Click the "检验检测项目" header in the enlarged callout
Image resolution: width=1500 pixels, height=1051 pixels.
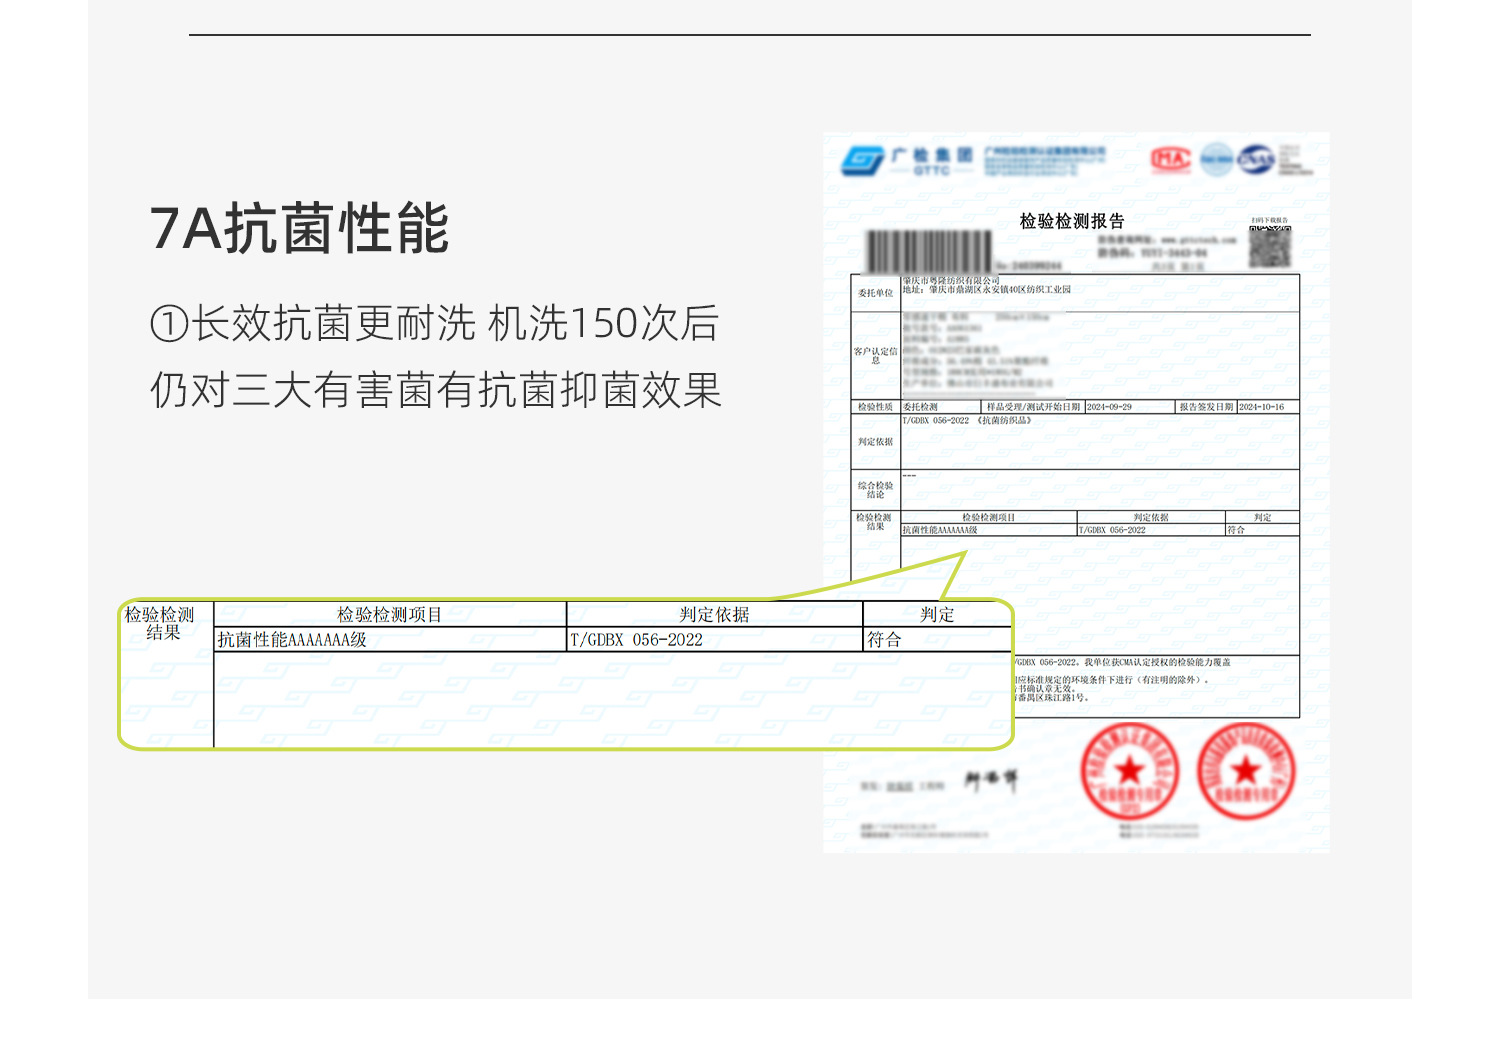389,615
